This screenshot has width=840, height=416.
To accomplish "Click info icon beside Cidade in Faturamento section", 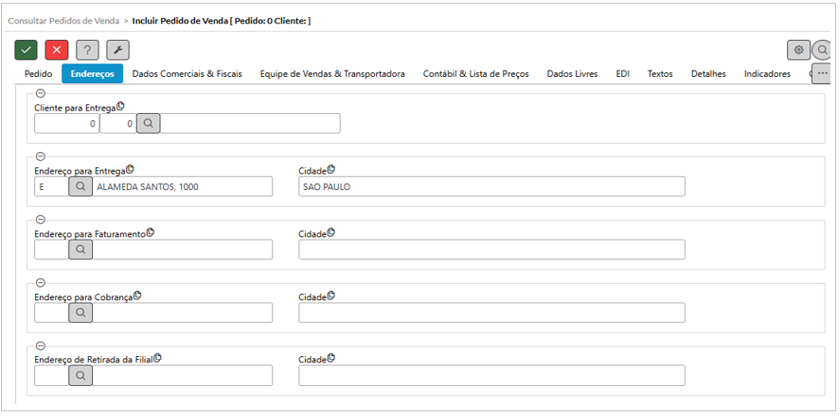I will [331, 232].
